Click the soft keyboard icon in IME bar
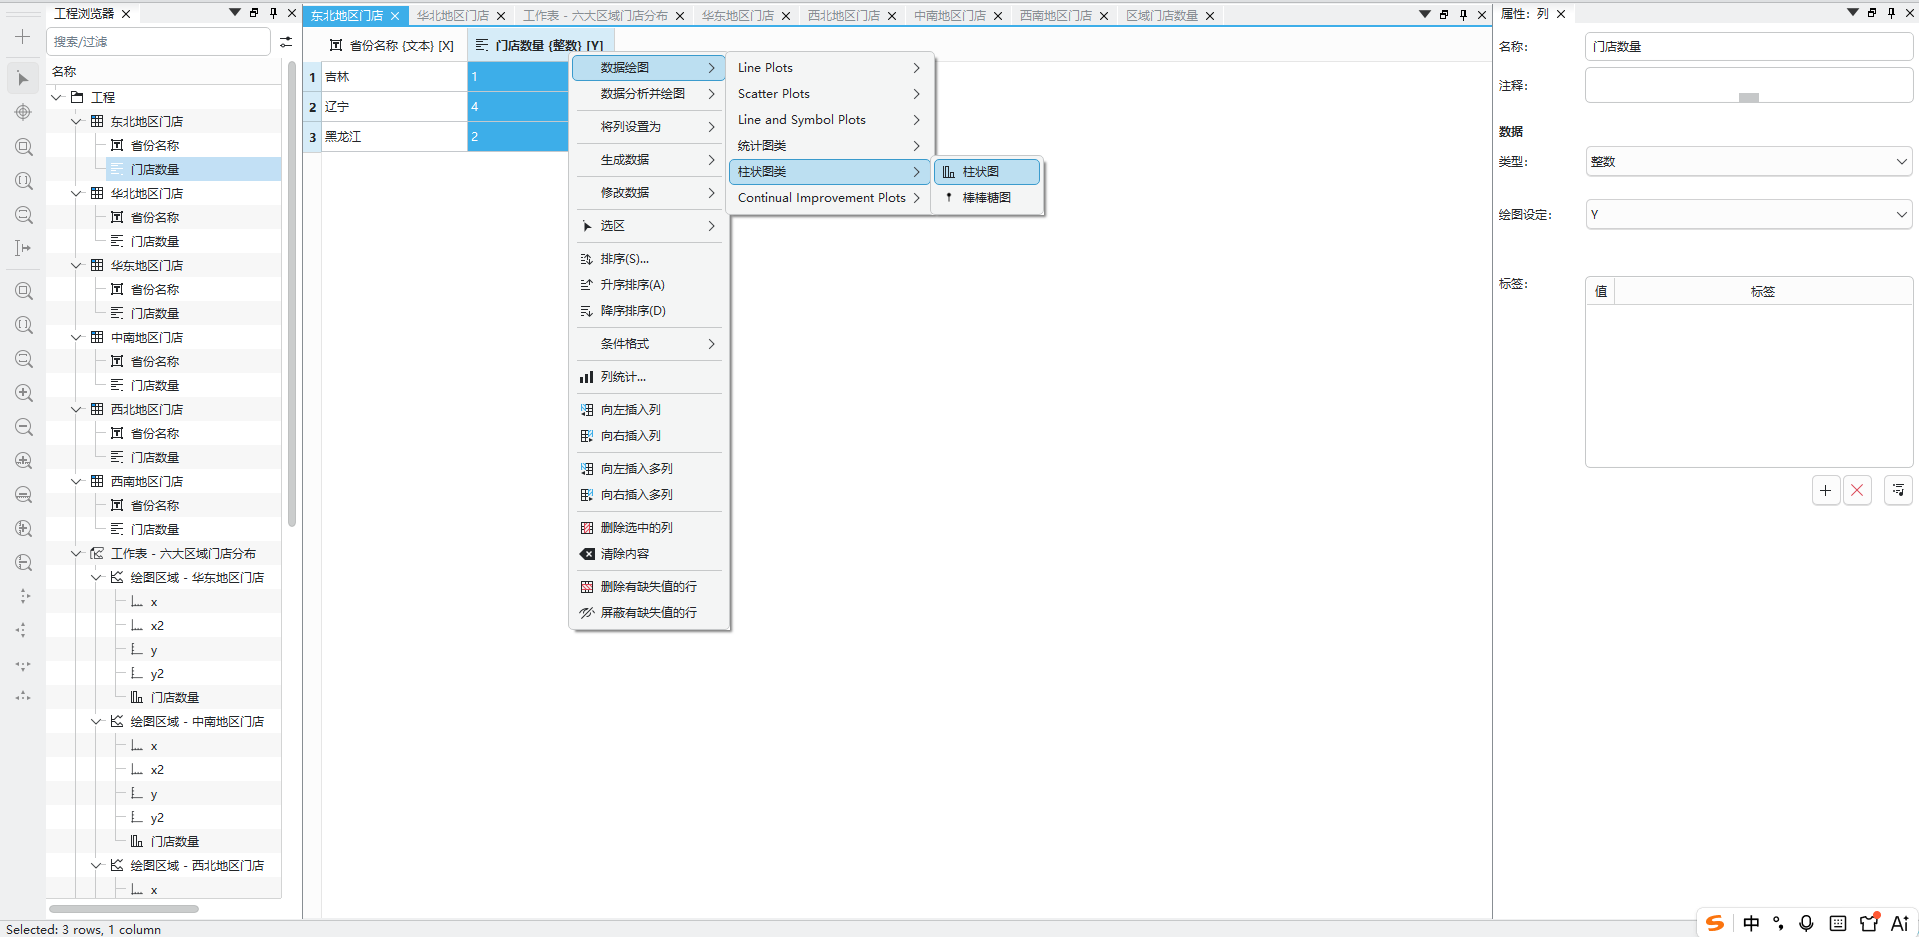Image resolution: width=1919 pixels, height=937 pixels. (x=1838, y=923)
